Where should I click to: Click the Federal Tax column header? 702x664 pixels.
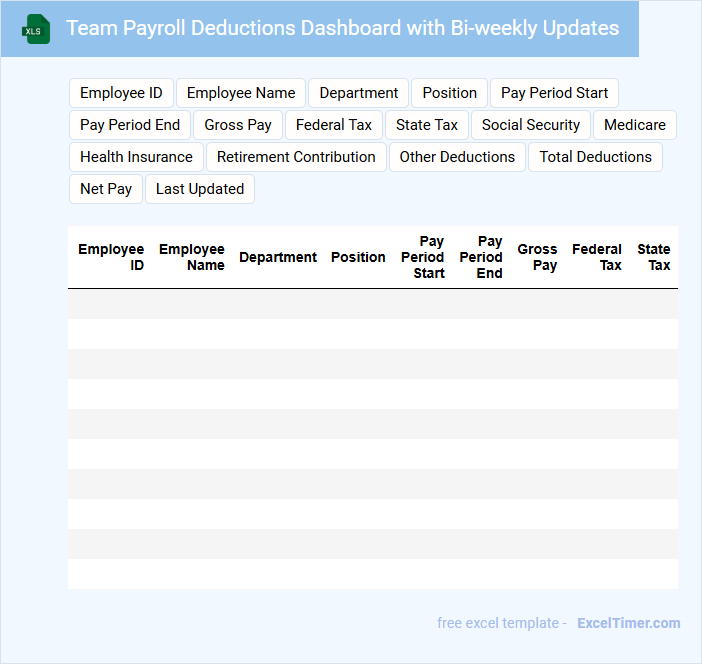click(x=597, y=257)
